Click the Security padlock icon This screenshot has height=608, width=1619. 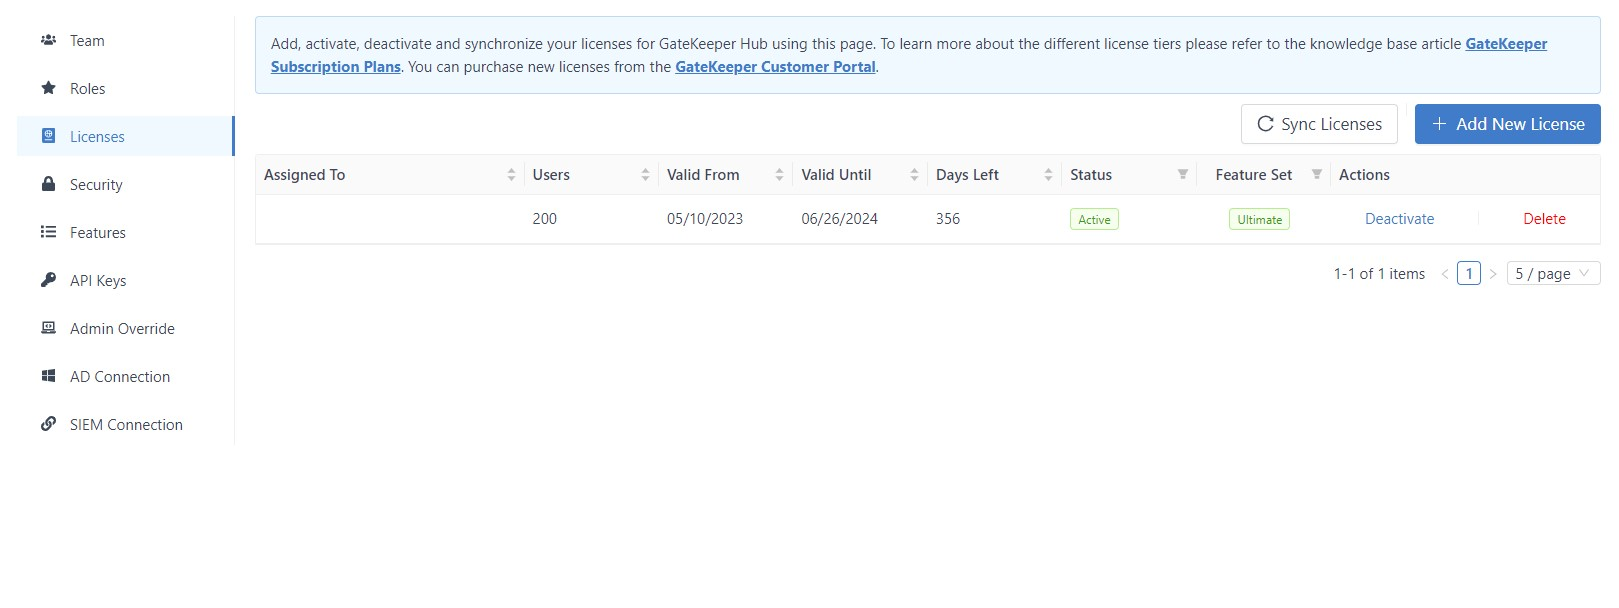click(x=48, y=184)
